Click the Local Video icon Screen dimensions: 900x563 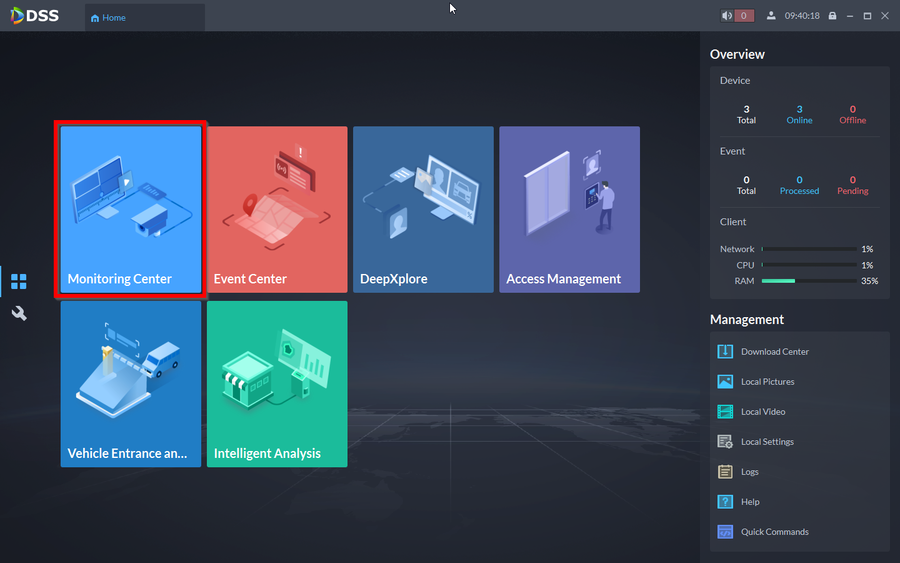pos(726,412)
